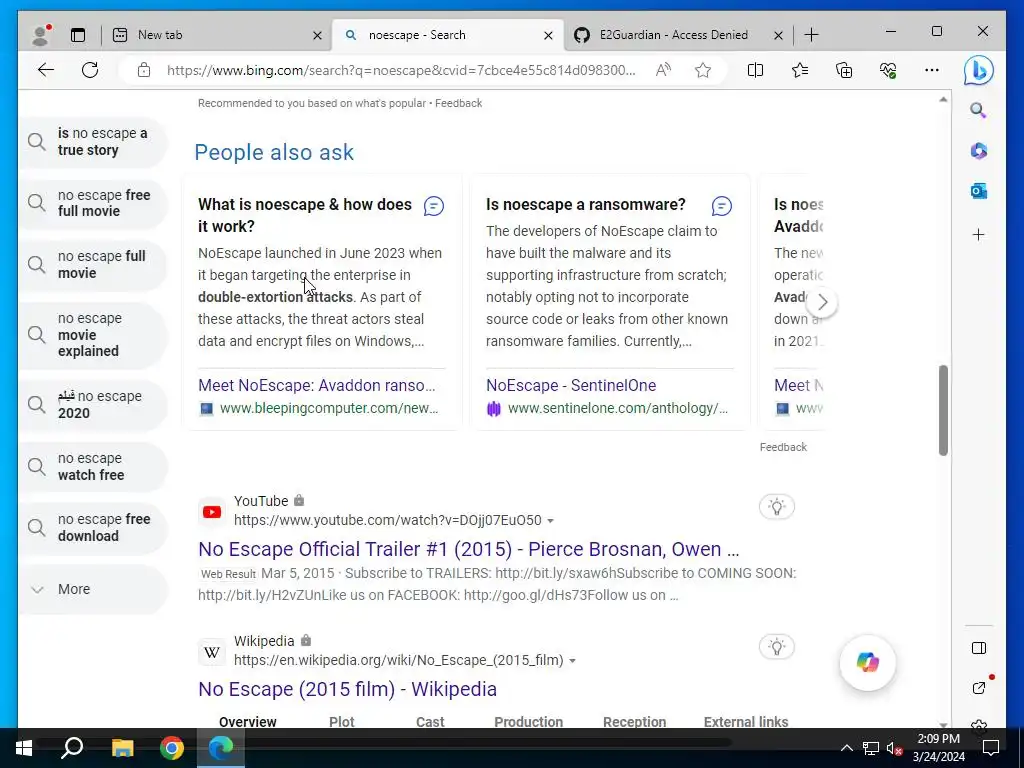The height and width of the screenshot is (768, 1024).
Task: Search 'no escape movie explained'
Action: [93, 335]
